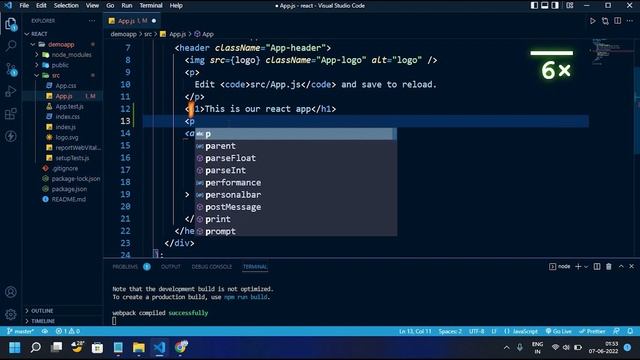The height and width of the screenshot is (360, 640).
Task: Click the npm run build link
Action: click(246, 297)
